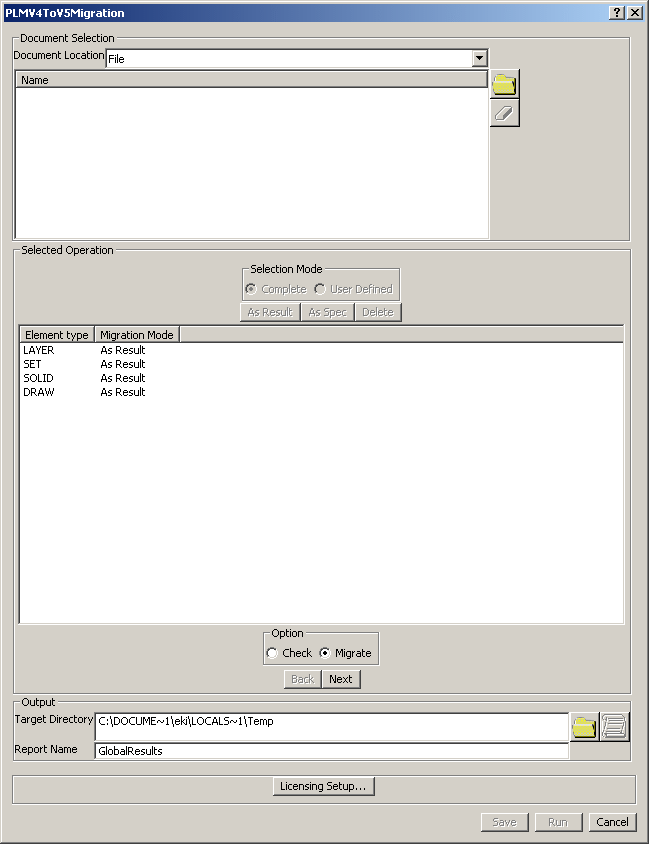
Task: Click the Report Name text field
Action: 330,750
